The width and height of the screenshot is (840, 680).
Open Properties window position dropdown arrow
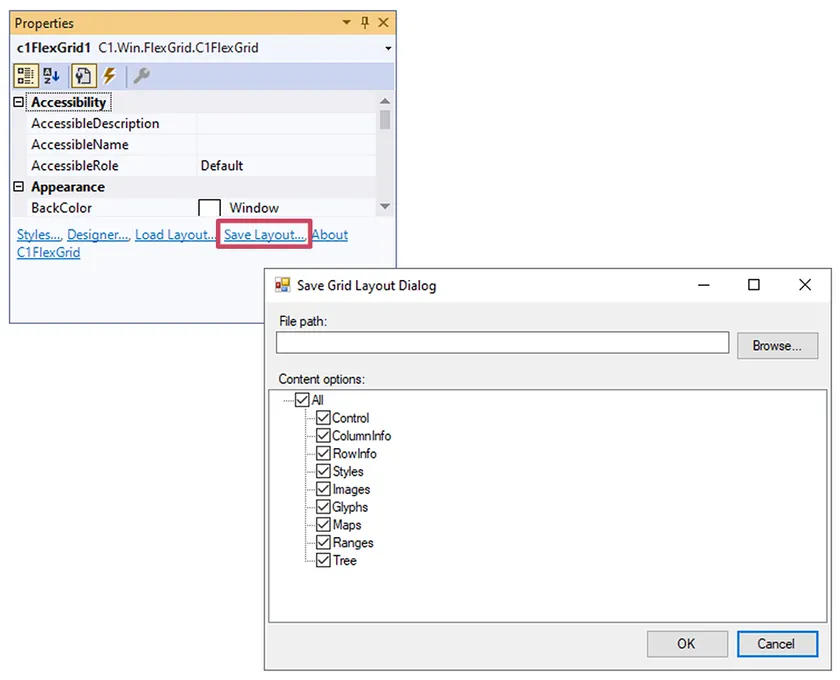click(347, 22)
